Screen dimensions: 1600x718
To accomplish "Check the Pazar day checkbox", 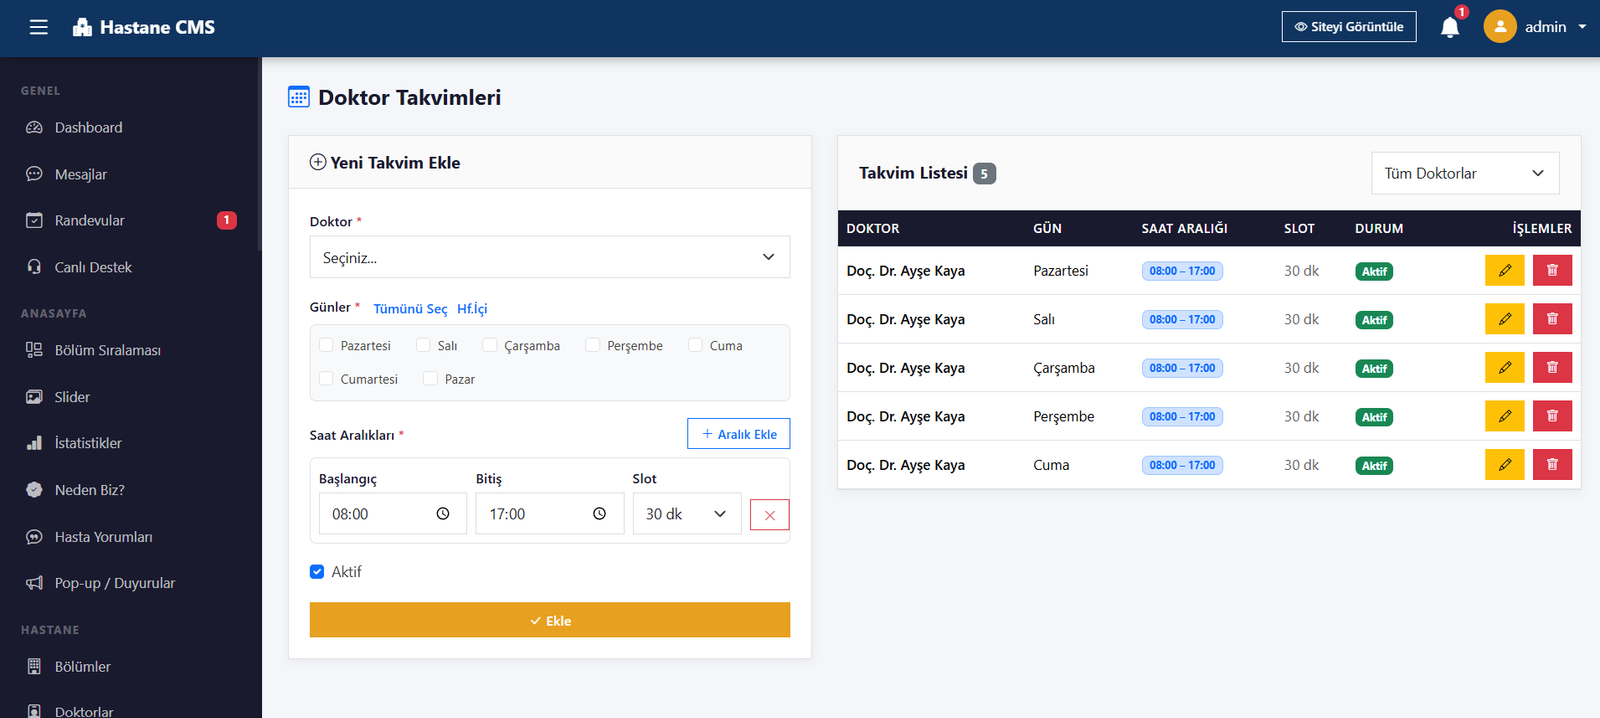I will (430, 378).
